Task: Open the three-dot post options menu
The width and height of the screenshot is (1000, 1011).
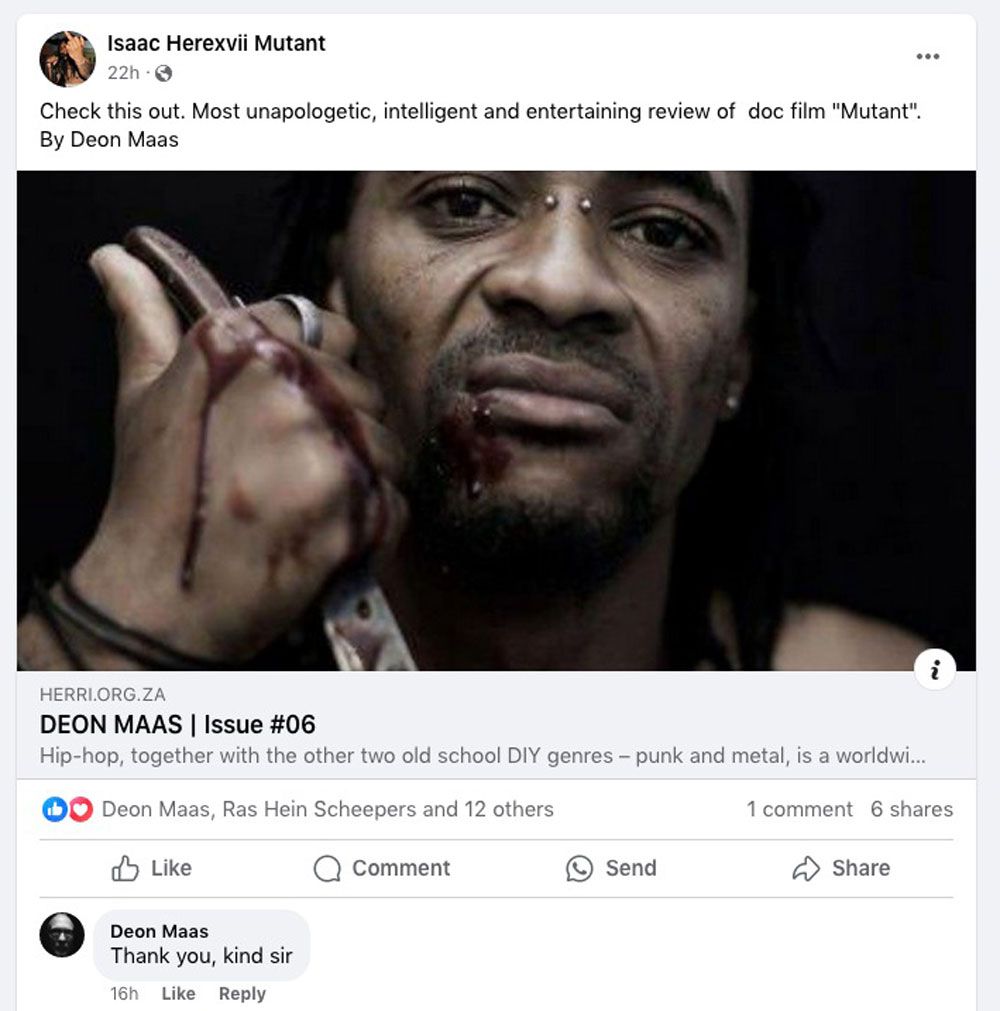Action: pos(927,56)
